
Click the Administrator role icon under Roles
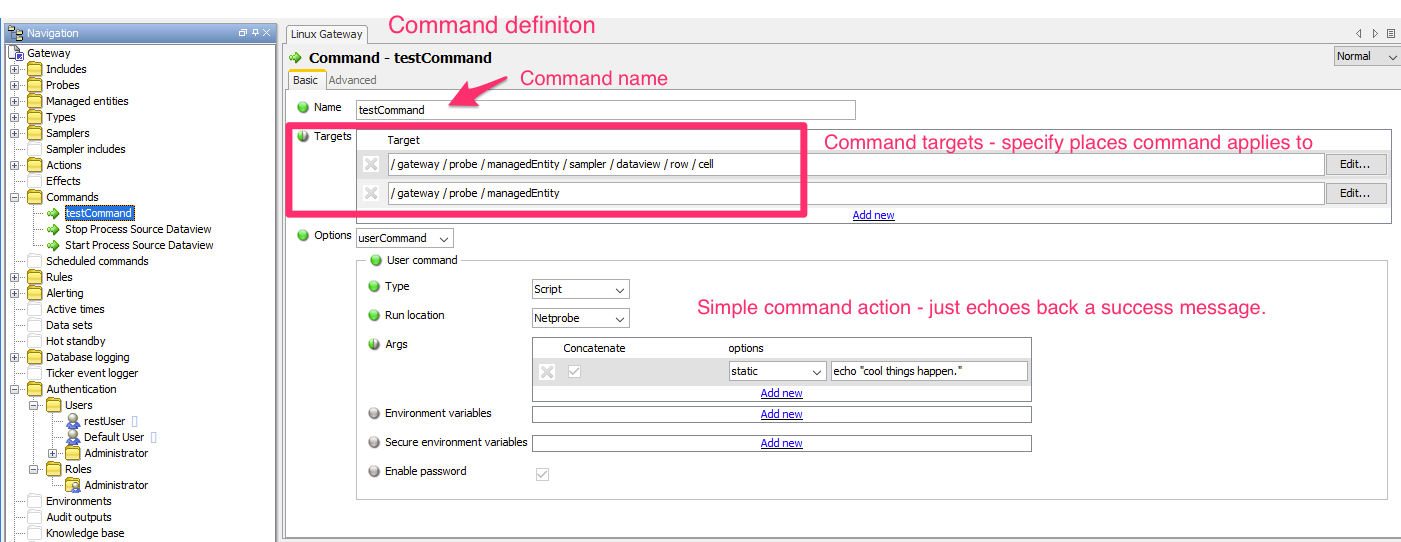pos(72,485)
